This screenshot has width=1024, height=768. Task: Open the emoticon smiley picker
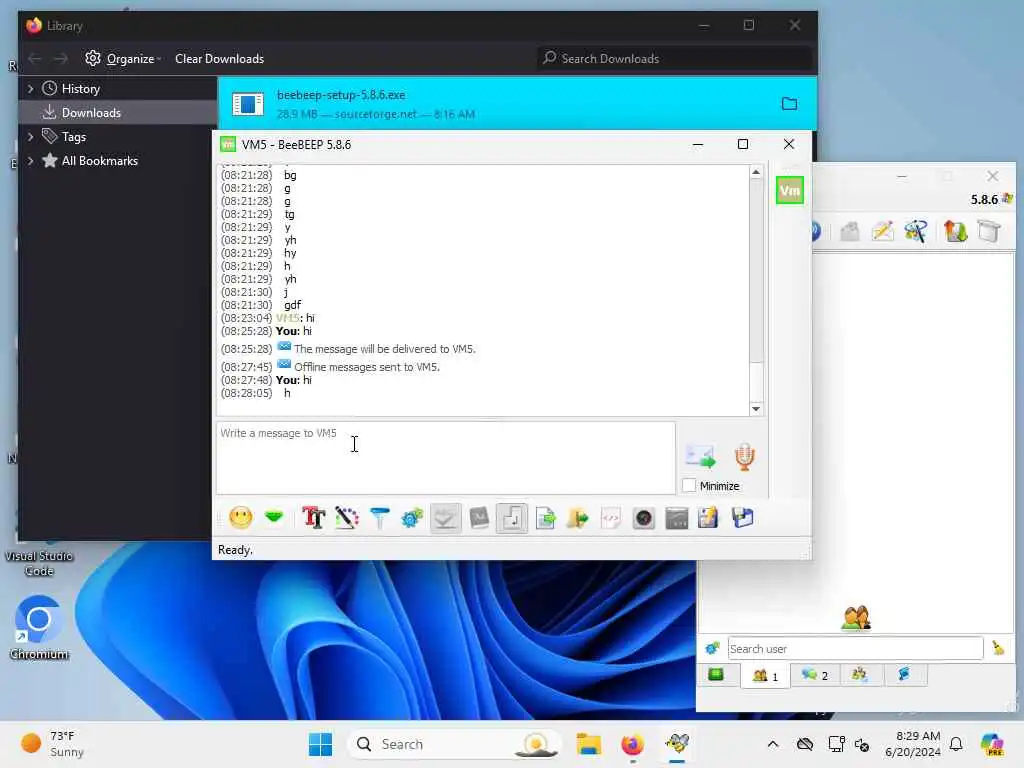240,518
